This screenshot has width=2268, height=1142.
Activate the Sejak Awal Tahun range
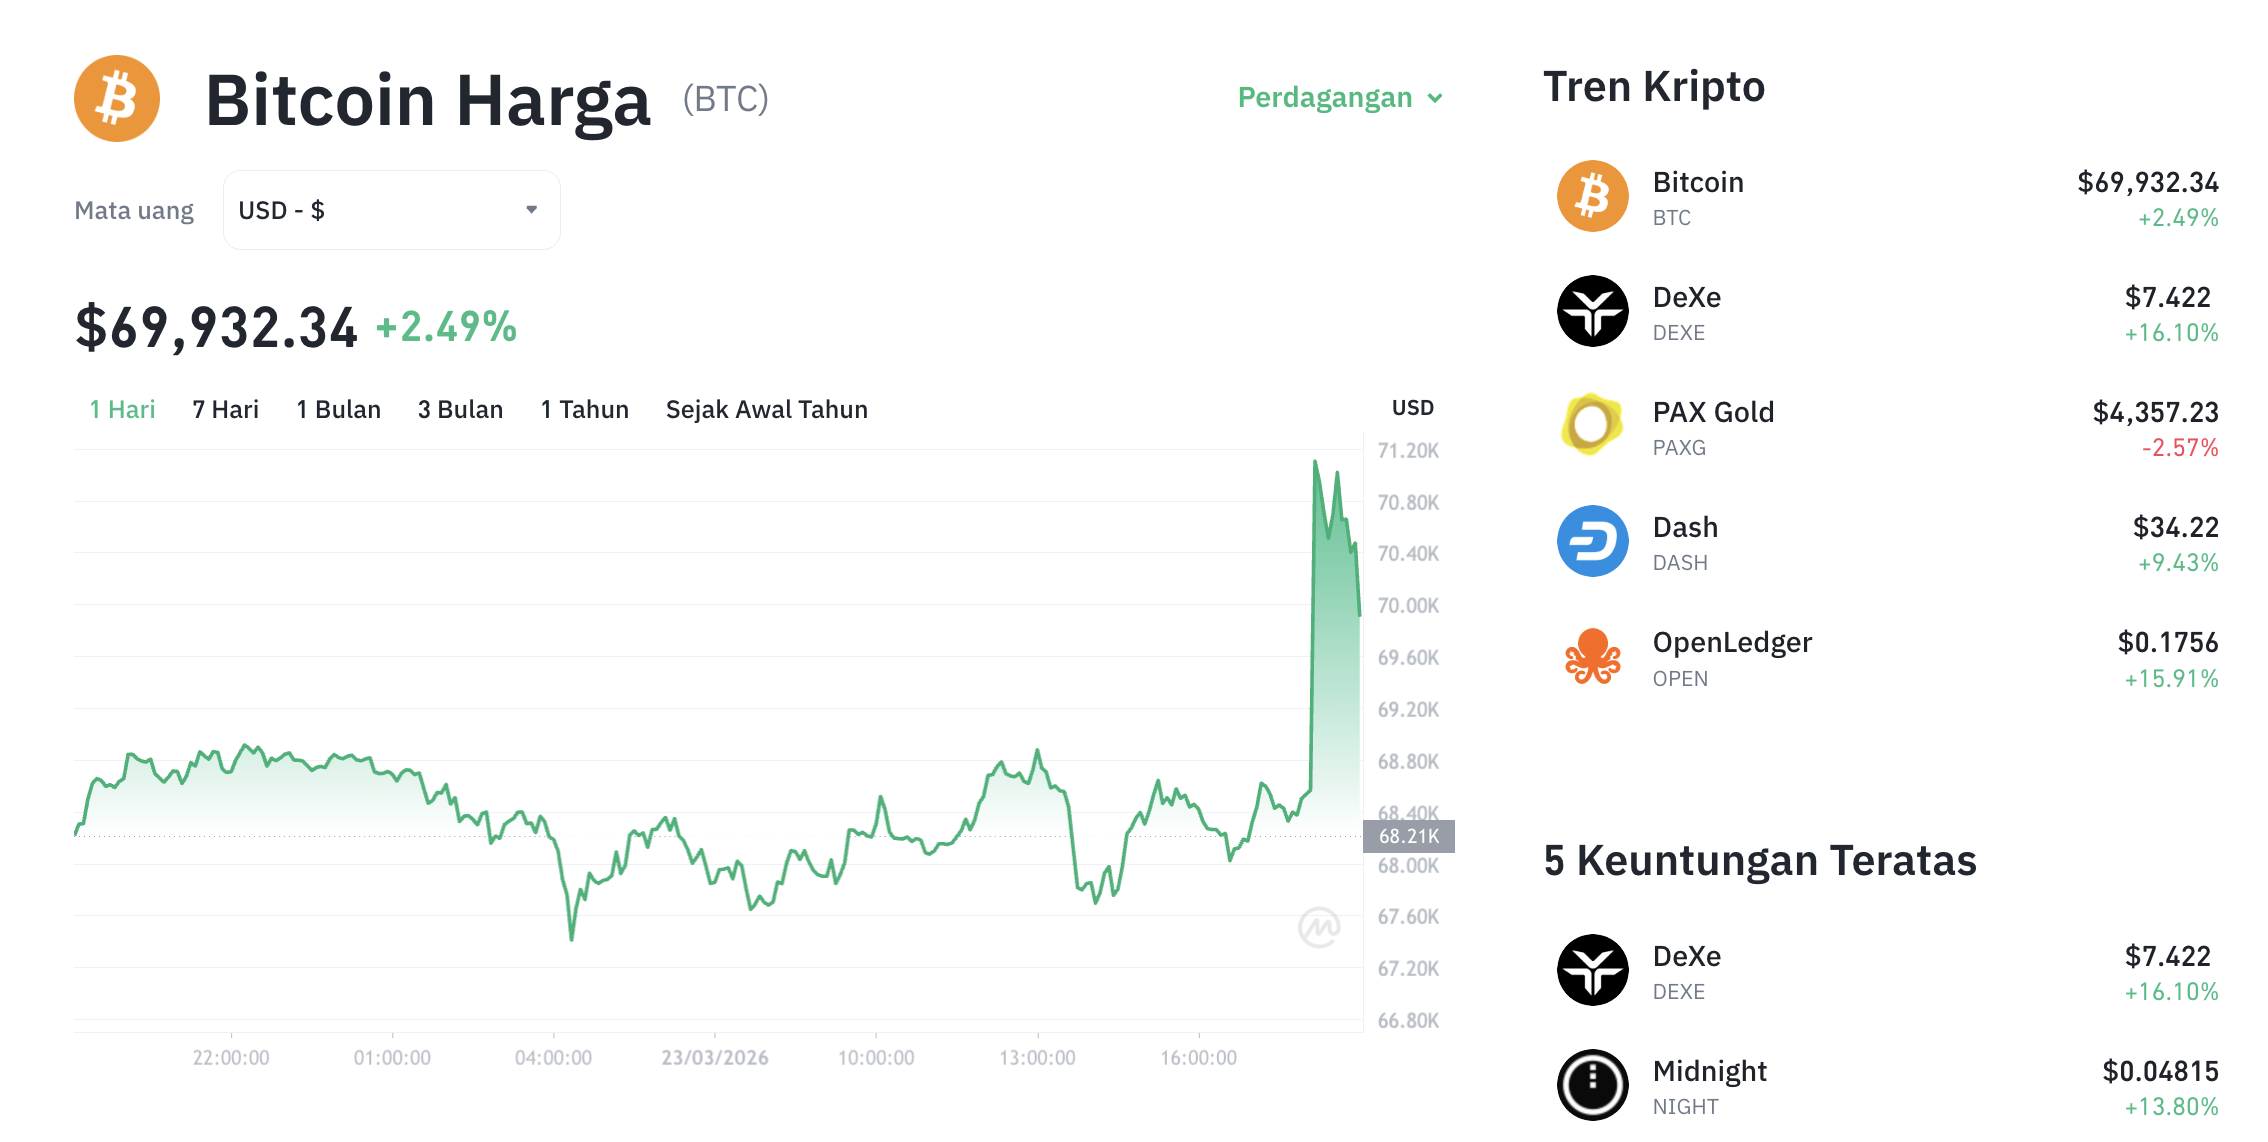click(766, 409)
